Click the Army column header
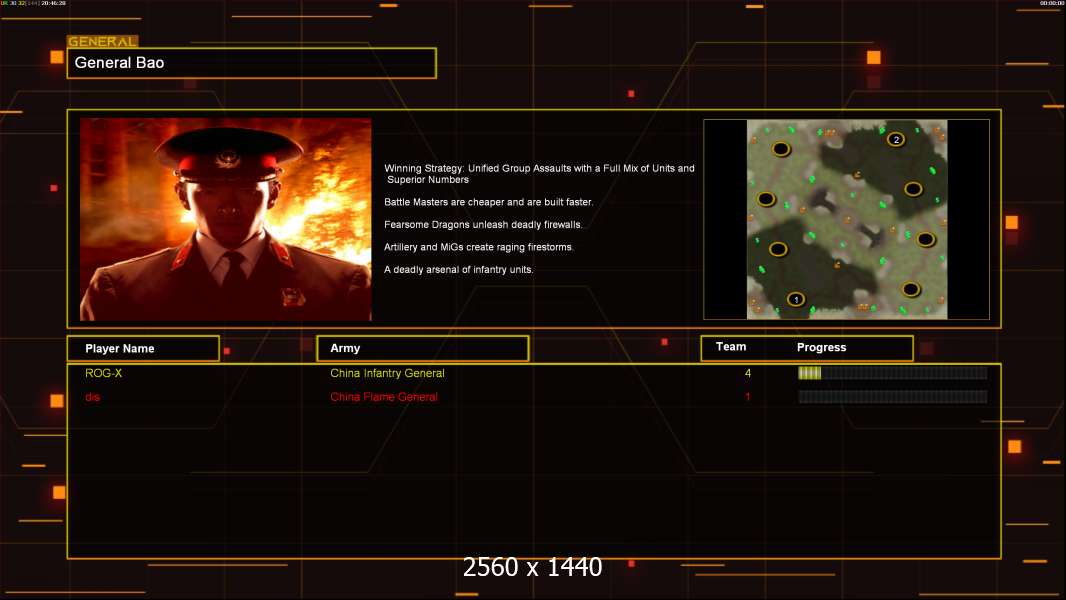This screenshot has width=1066, height=600. coord(422,348)
